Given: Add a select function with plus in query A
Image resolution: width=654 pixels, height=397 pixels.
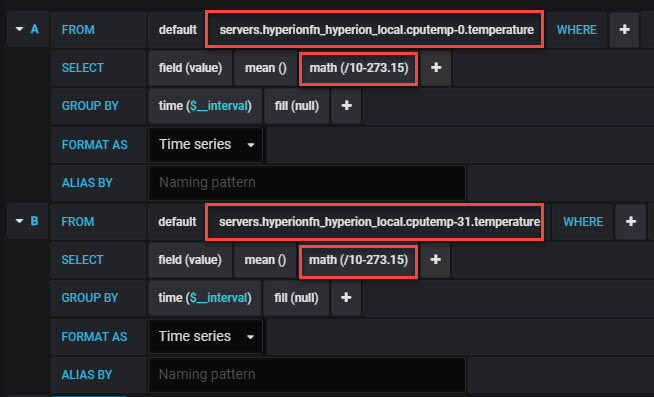Looking at the screenshot, I should click(435, 68).
